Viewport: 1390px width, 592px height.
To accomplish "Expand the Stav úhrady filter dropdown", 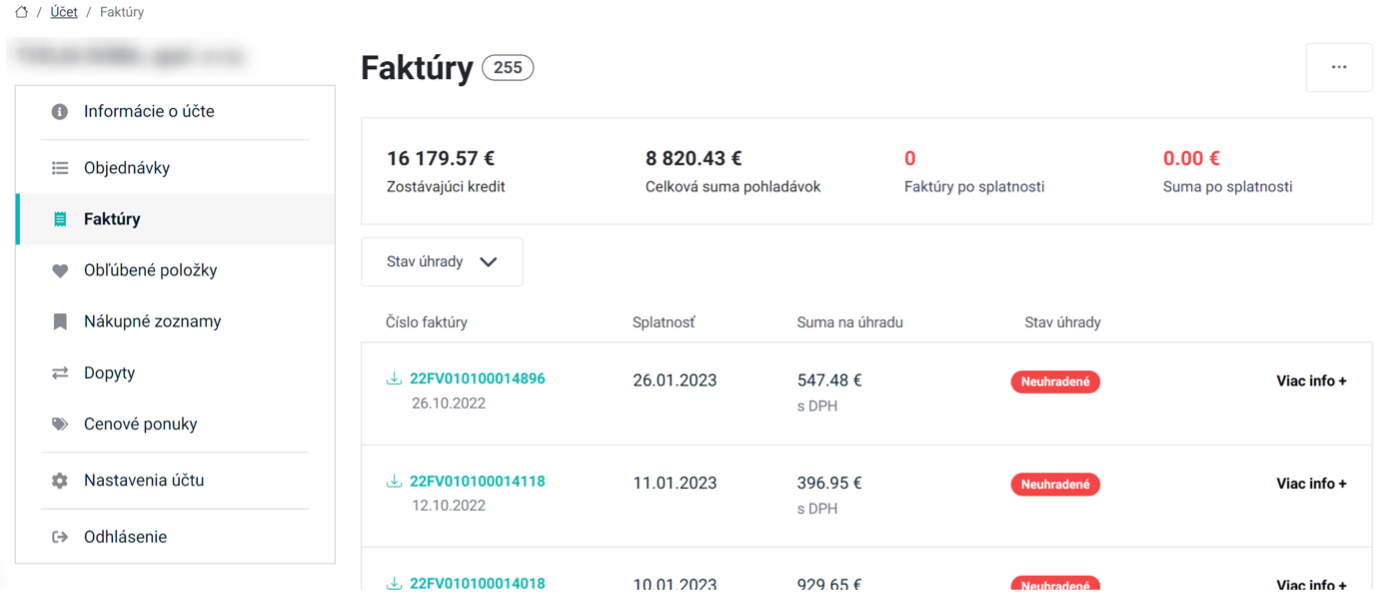I will [x=441, y=262].
